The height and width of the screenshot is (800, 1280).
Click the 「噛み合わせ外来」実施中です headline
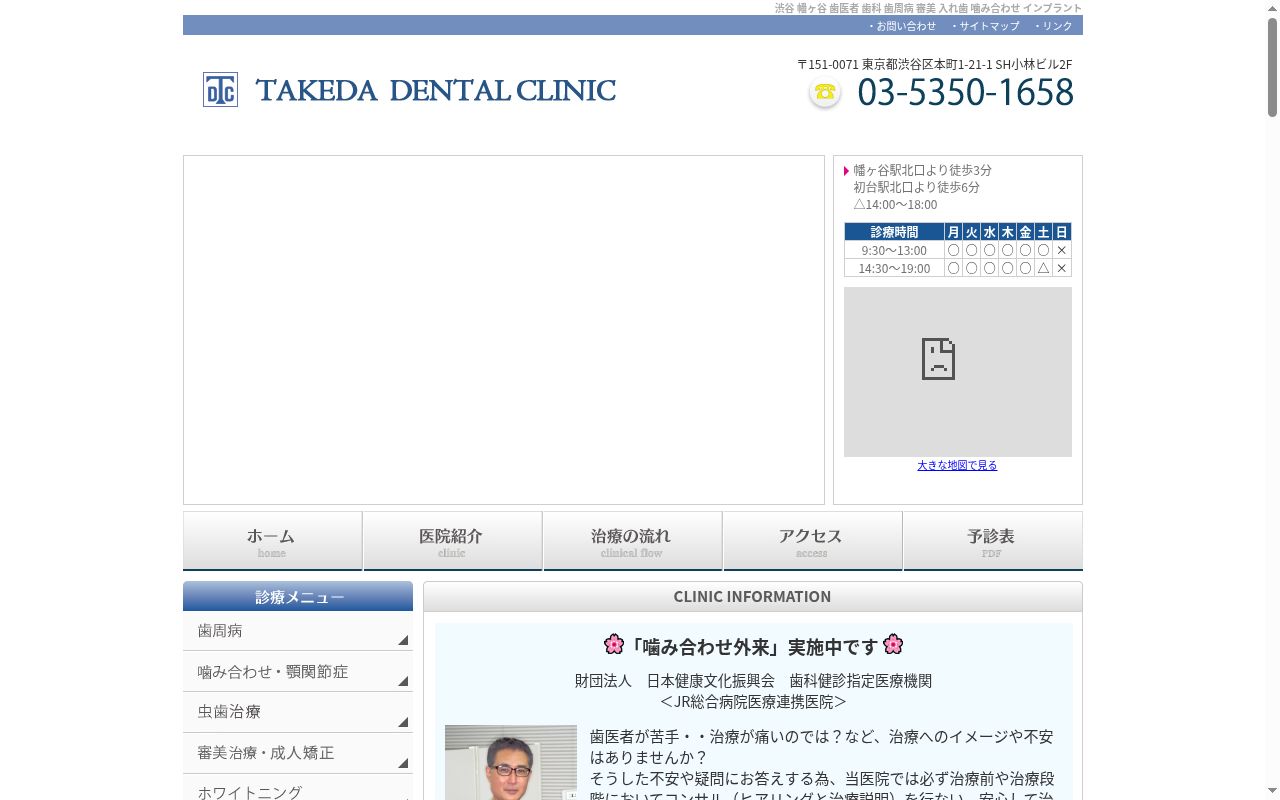click(753, 646)
